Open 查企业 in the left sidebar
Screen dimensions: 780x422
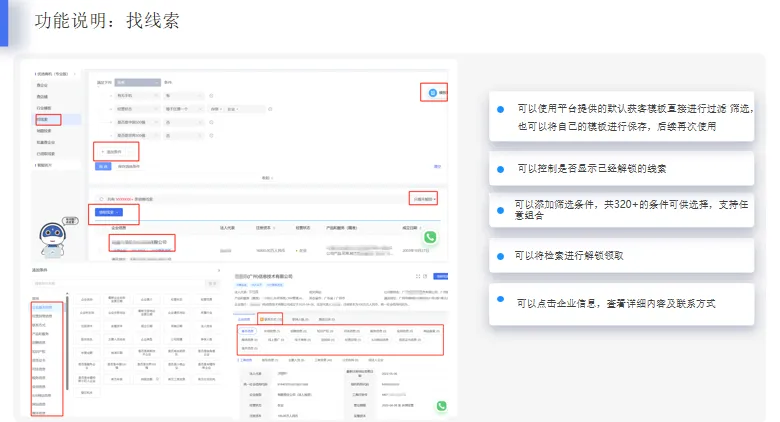pos(42,85)
